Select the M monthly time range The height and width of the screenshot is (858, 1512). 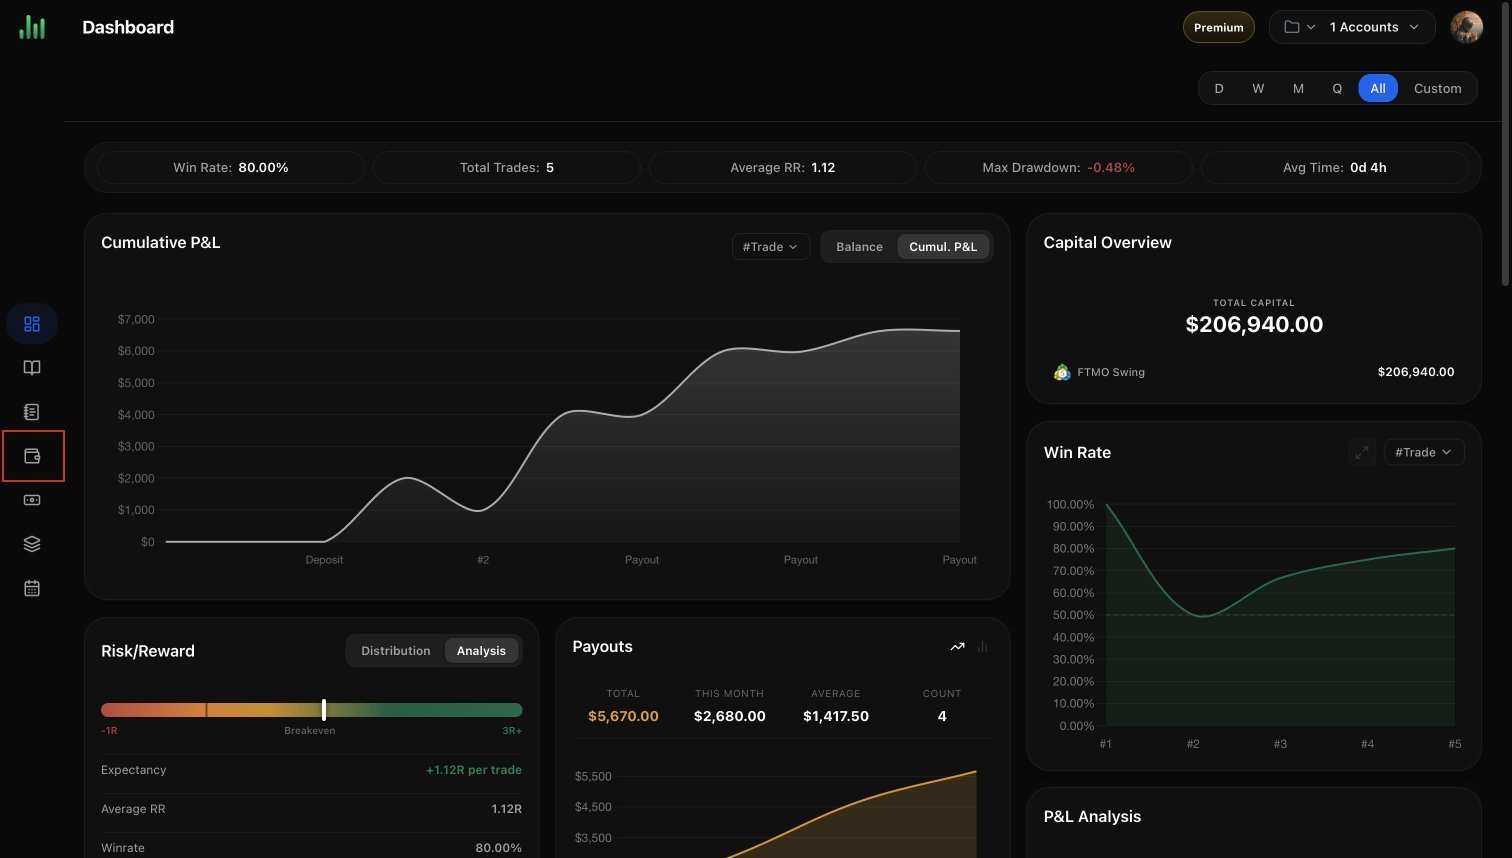pyautogui.click(x=1298, y=88)
